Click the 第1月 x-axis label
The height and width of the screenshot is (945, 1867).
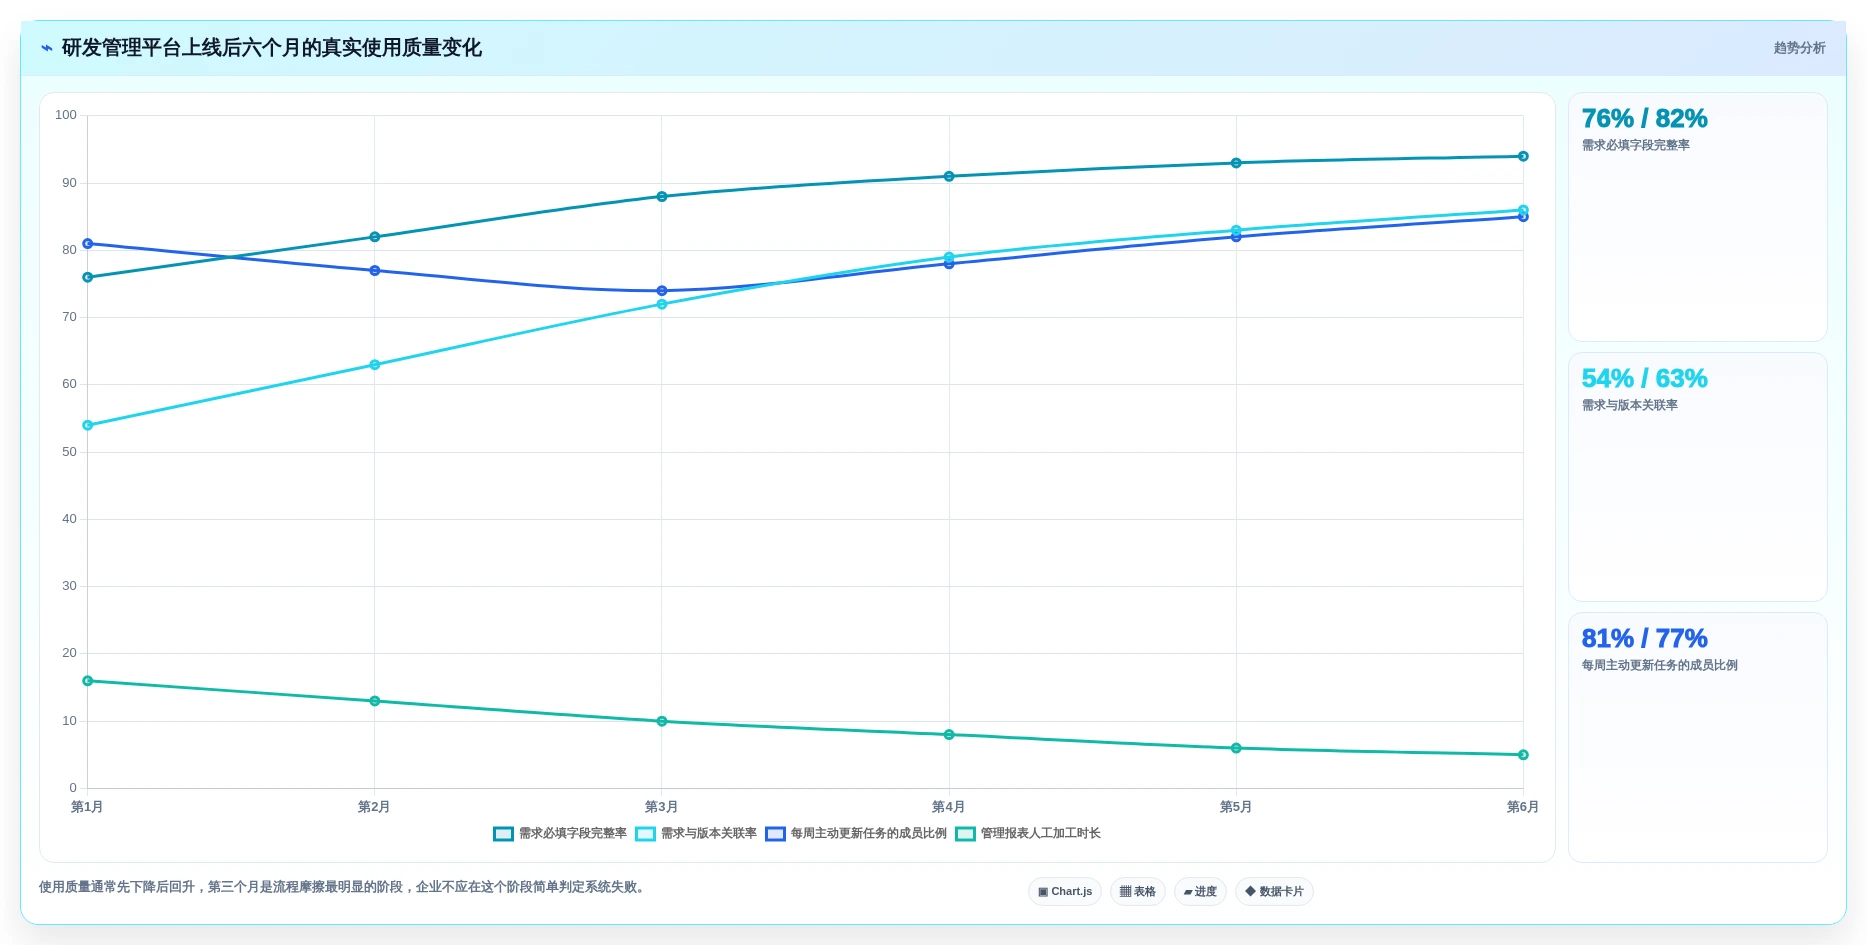(x=87, y=807)
